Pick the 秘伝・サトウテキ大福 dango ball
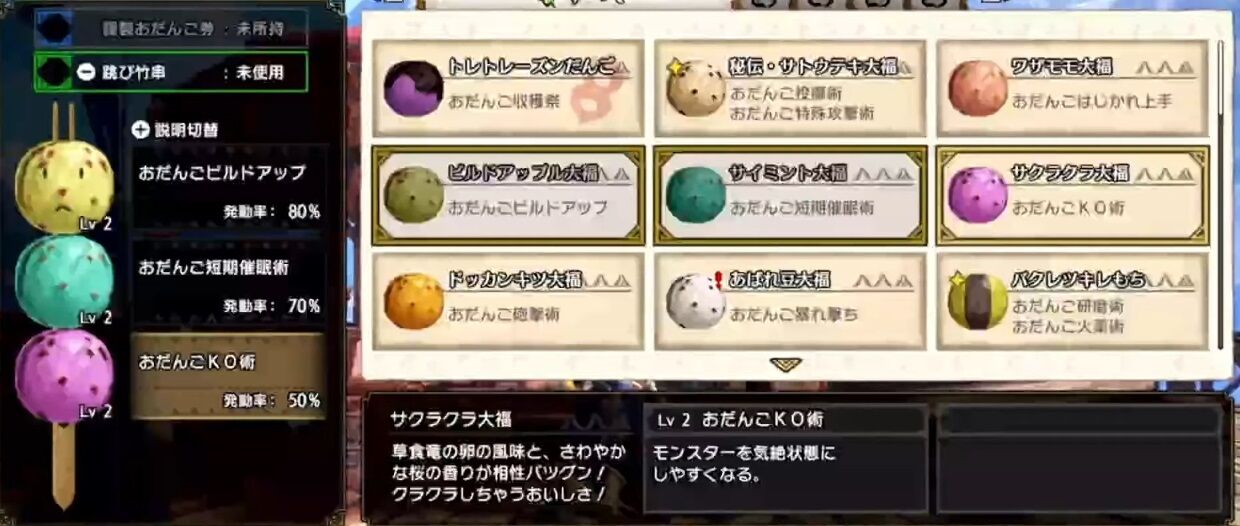Viewport: 1240px width, 526px height. point(696,88)
